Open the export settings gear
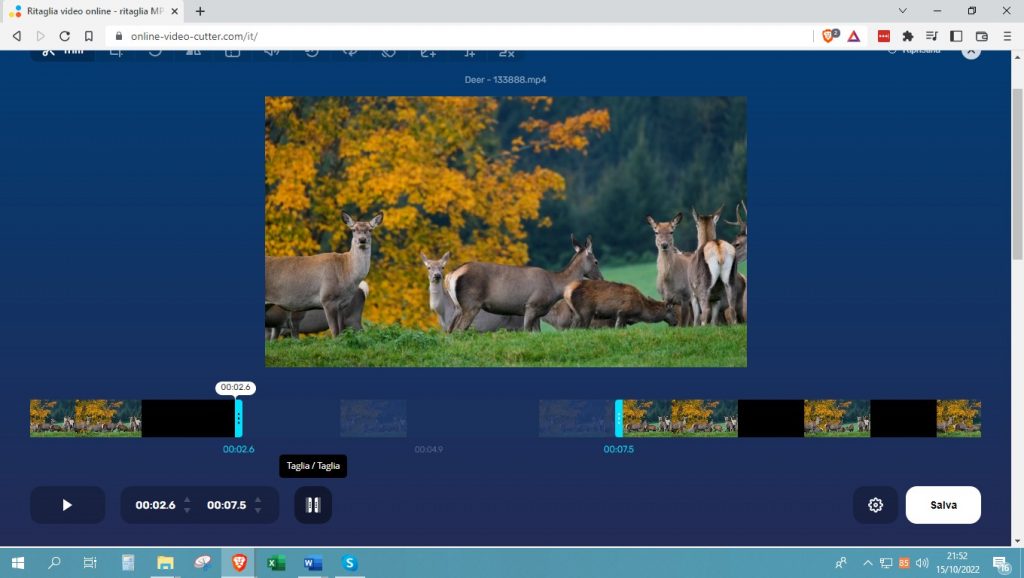1024x578 pixels. (875, 505)
